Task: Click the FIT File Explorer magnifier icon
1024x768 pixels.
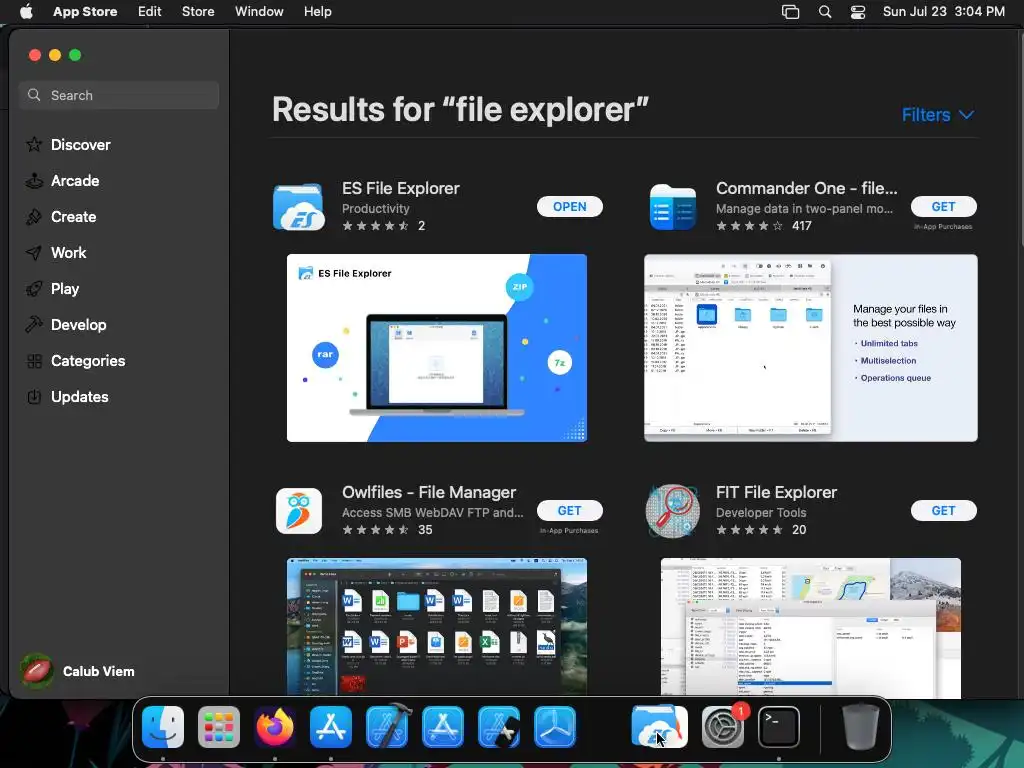Action: pyautogui.click(x=673, y=511)
